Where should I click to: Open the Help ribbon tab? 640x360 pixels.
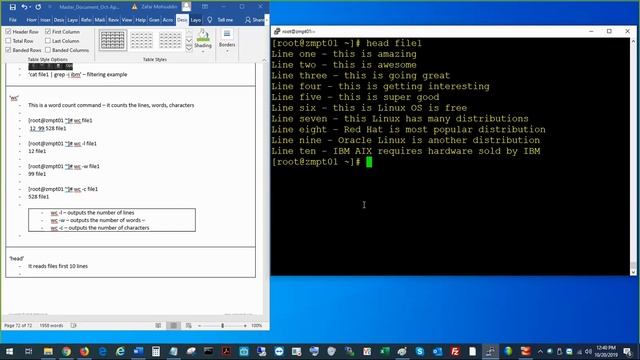click(140, 20)
